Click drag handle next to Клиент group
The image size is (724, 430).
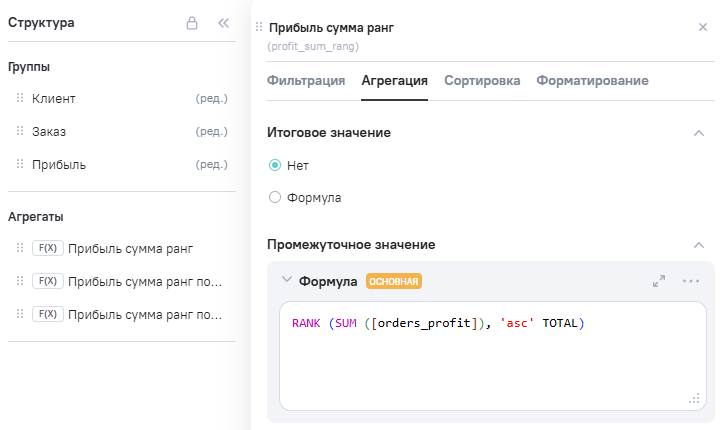pos(20,99)
